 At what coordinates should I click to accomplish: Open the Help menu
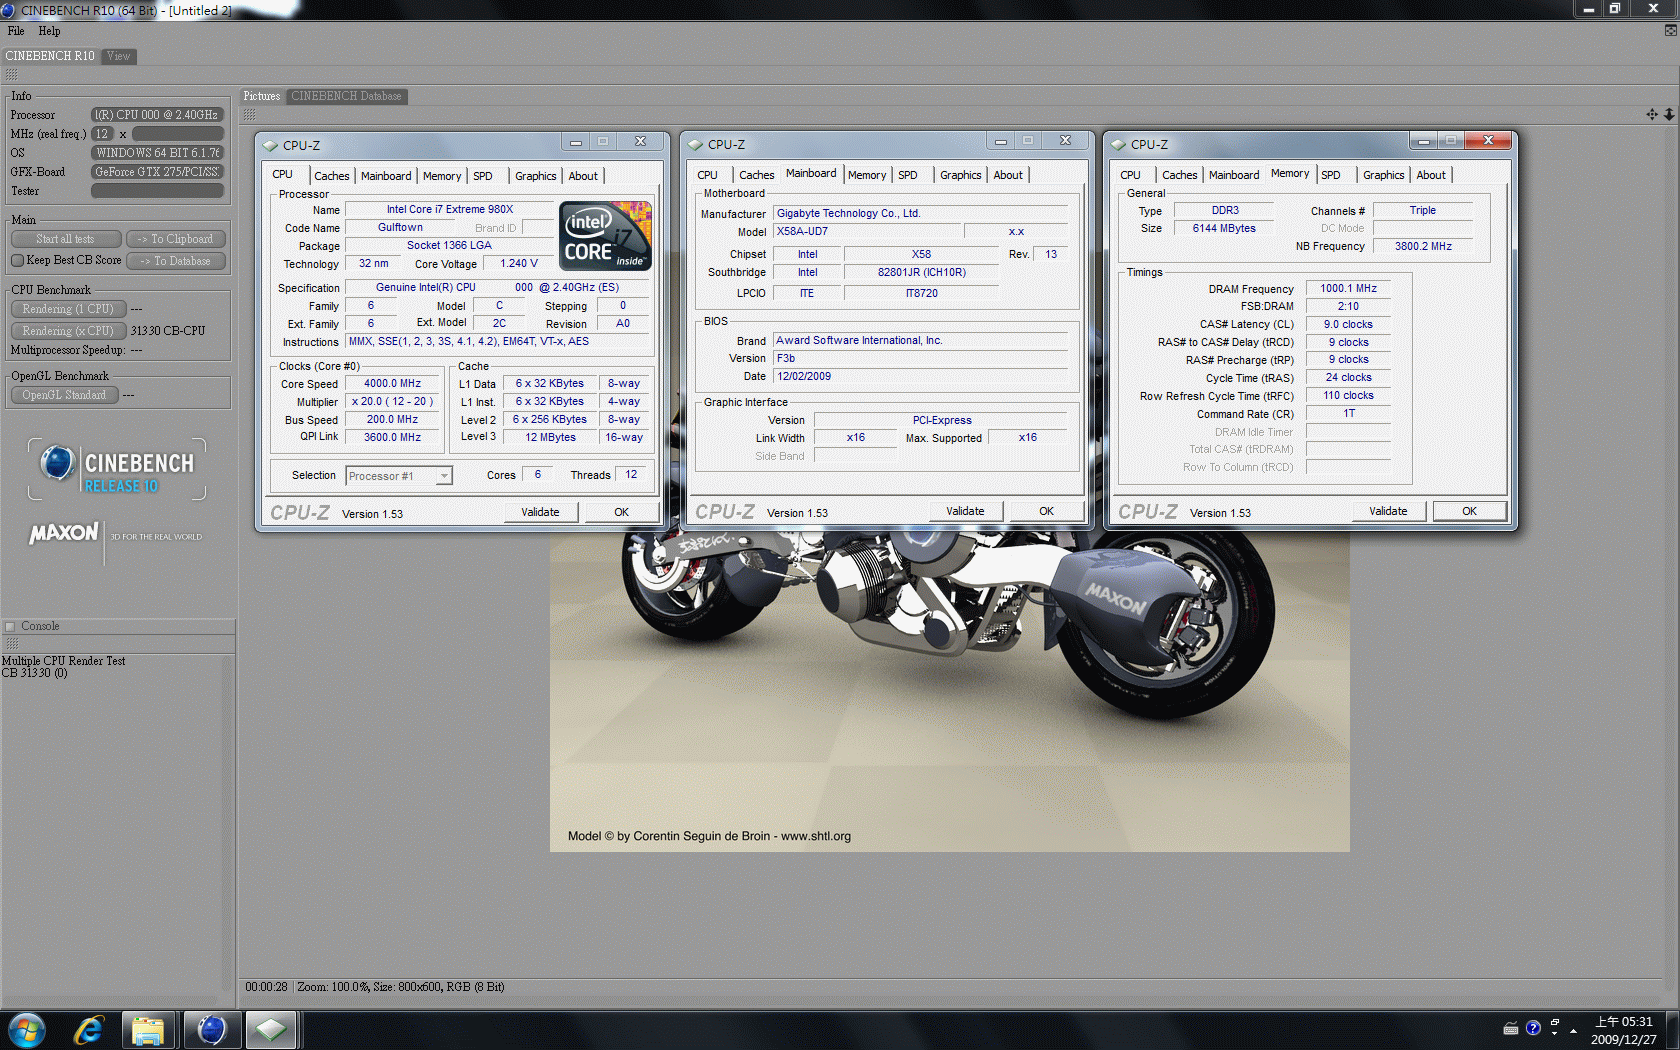tap(49, 31)
